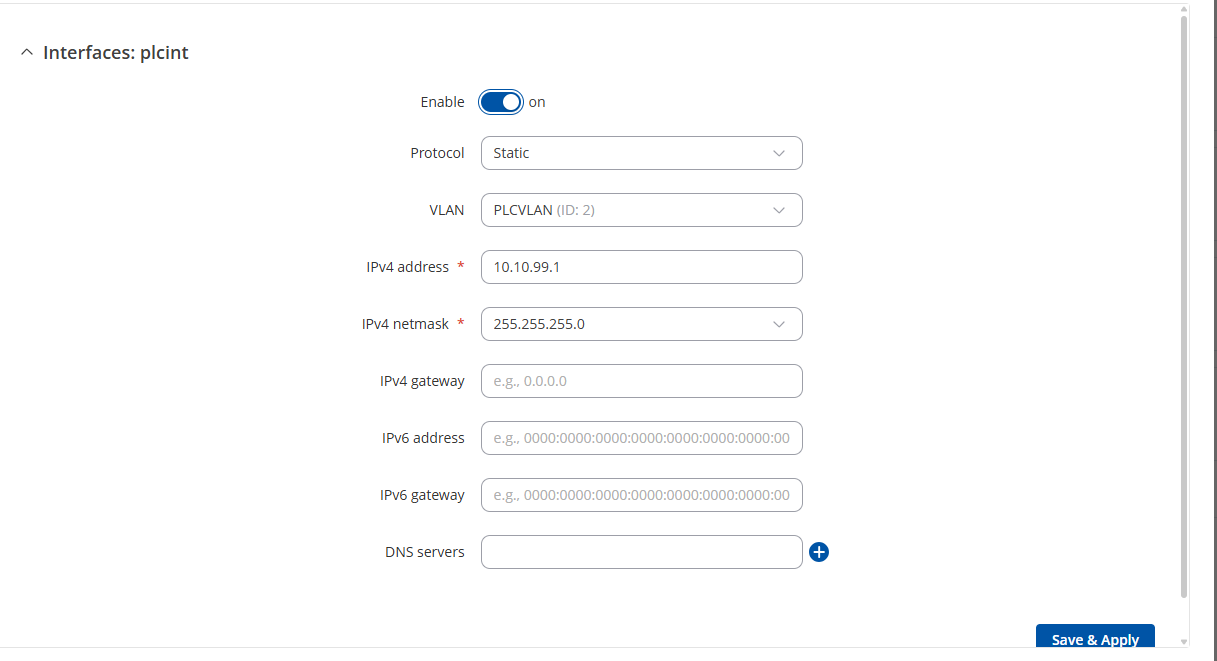1217x661 pixels.
Task: Click the scrollbar down arrow
Action: pos(1185,641)
